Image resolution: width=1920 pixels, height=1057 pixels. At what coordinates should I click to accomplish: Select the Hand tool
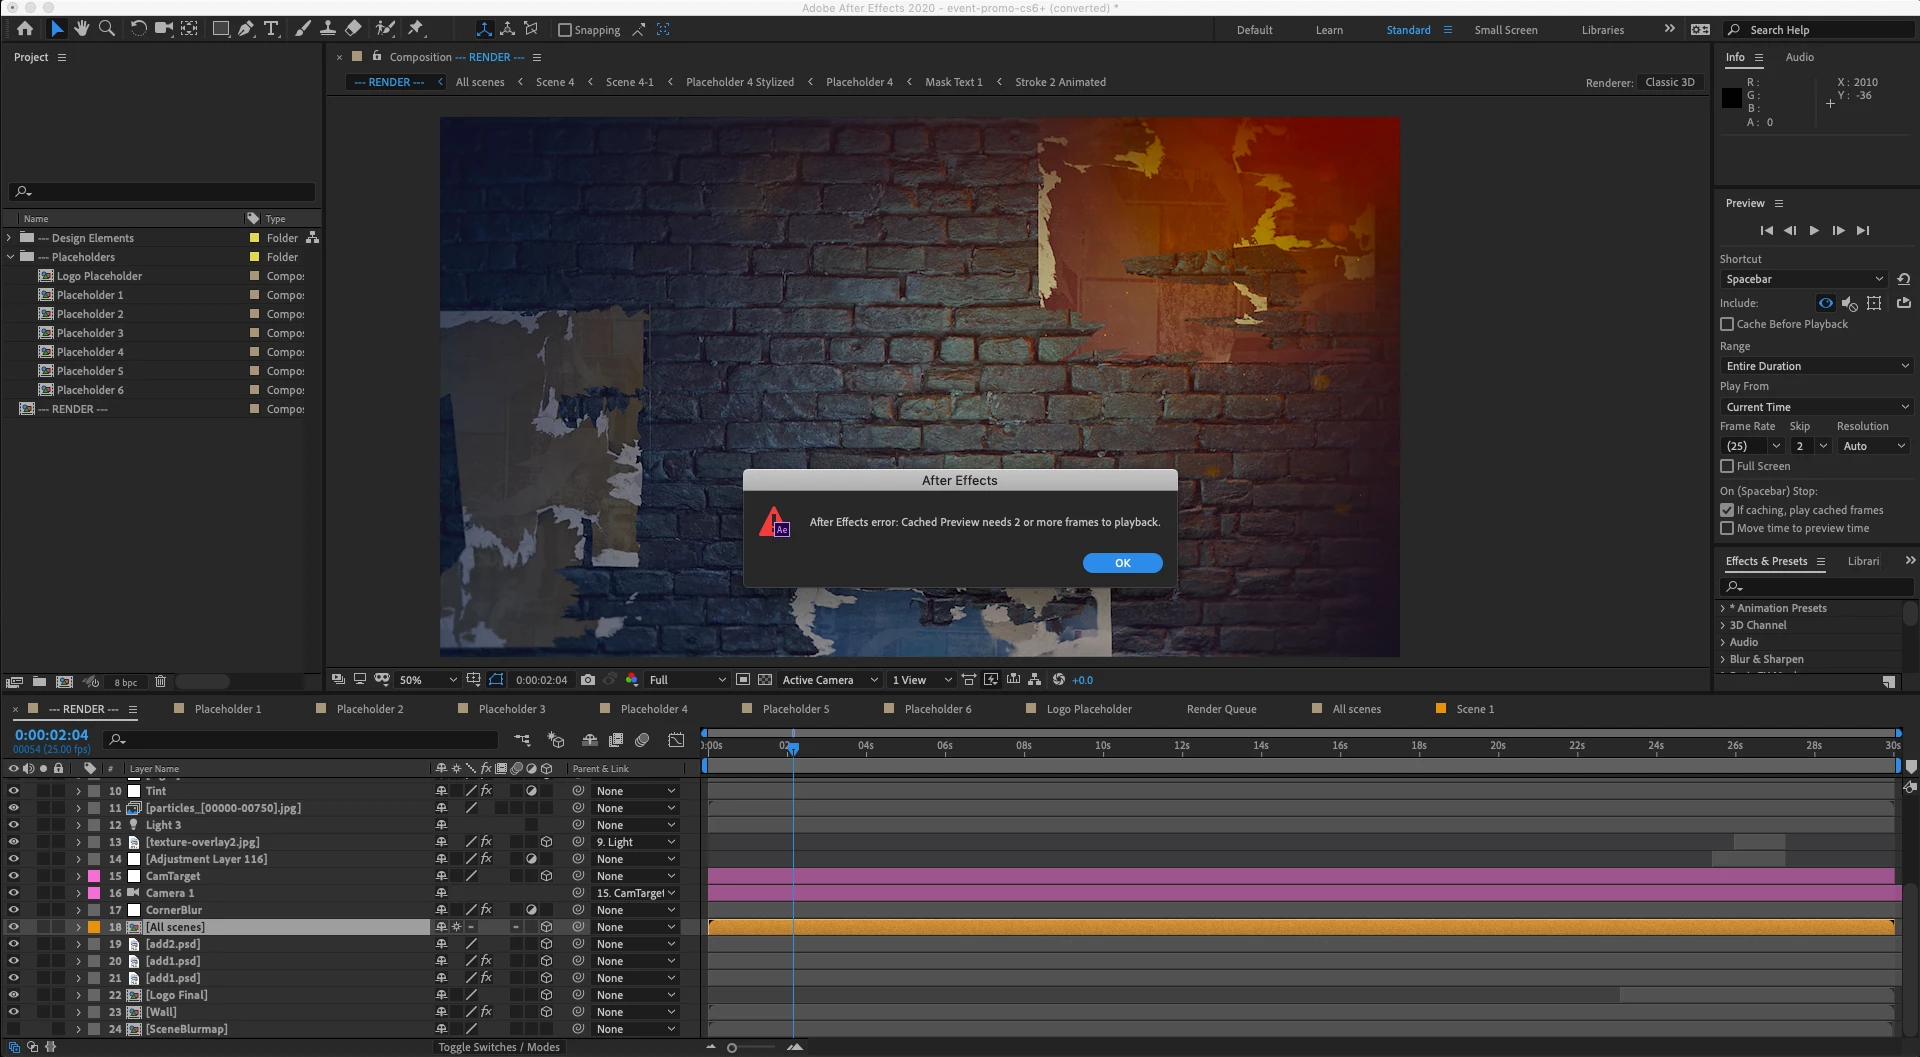click(x=82, y=29)
